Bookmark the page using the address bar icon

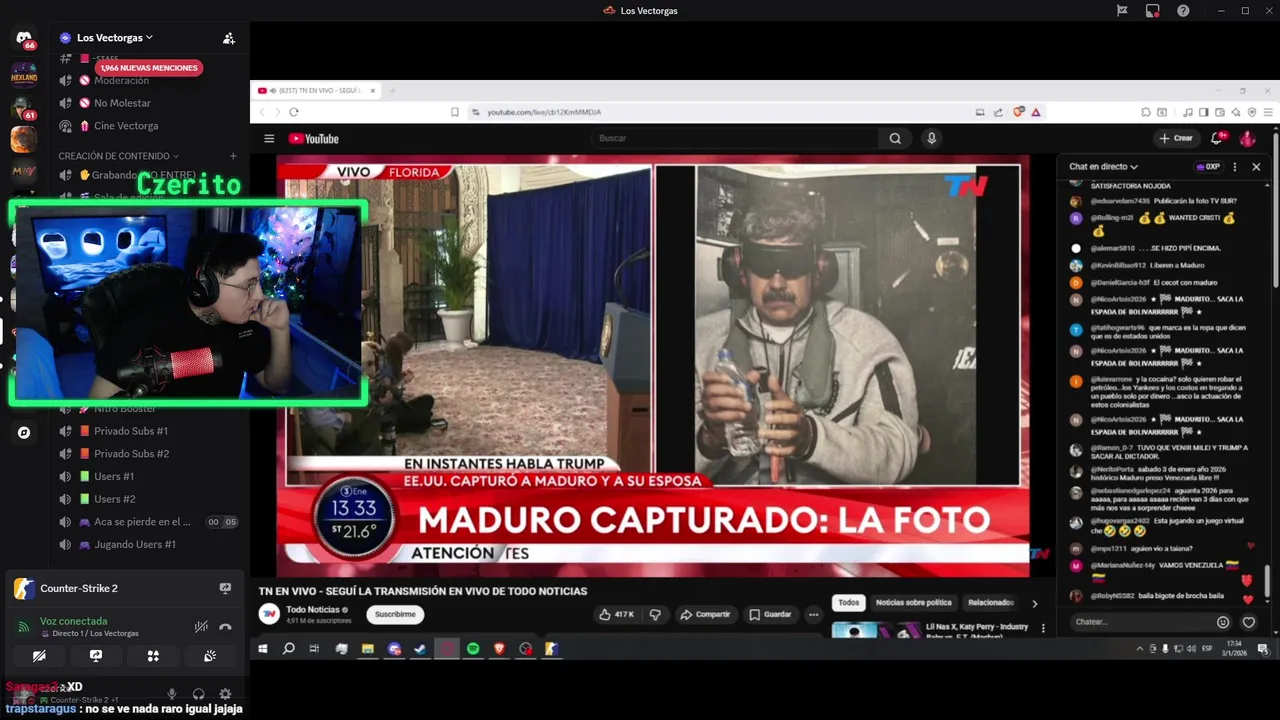pyautogui.click(x=455, y=112)
